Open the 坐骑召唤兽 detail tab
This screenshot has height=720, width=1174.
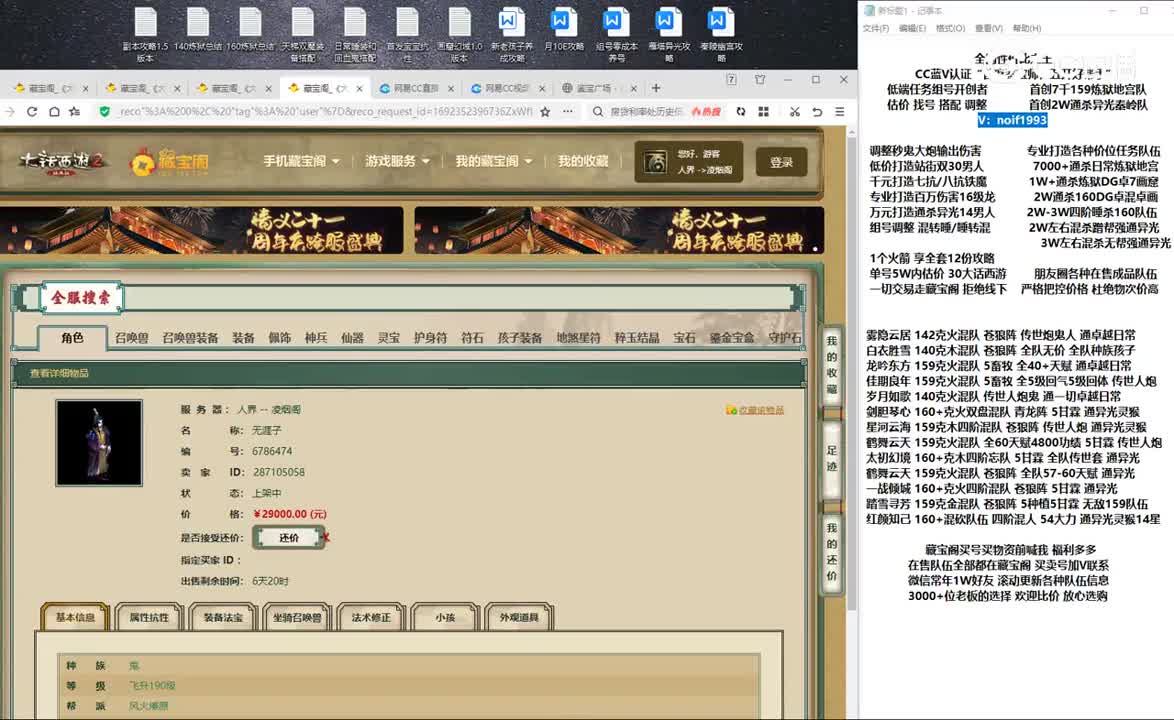pyautogui.click(x=297, y=617)
